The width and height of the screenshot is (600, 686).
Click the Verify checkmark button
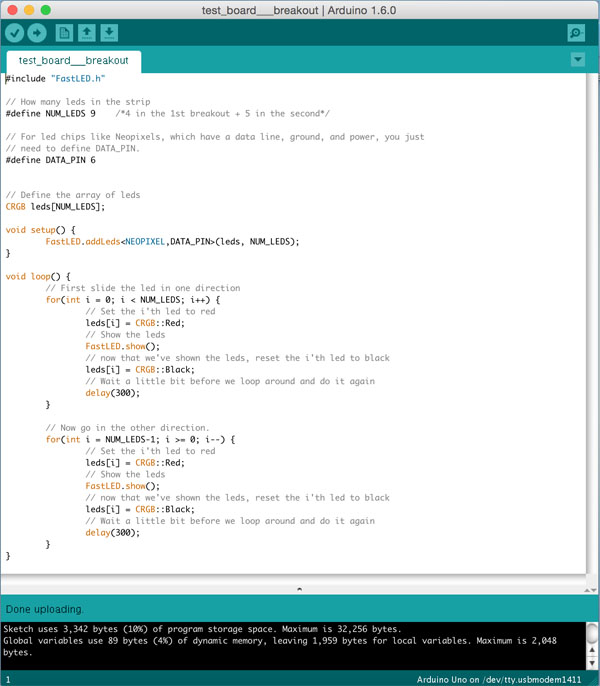[x=14, y=33]
